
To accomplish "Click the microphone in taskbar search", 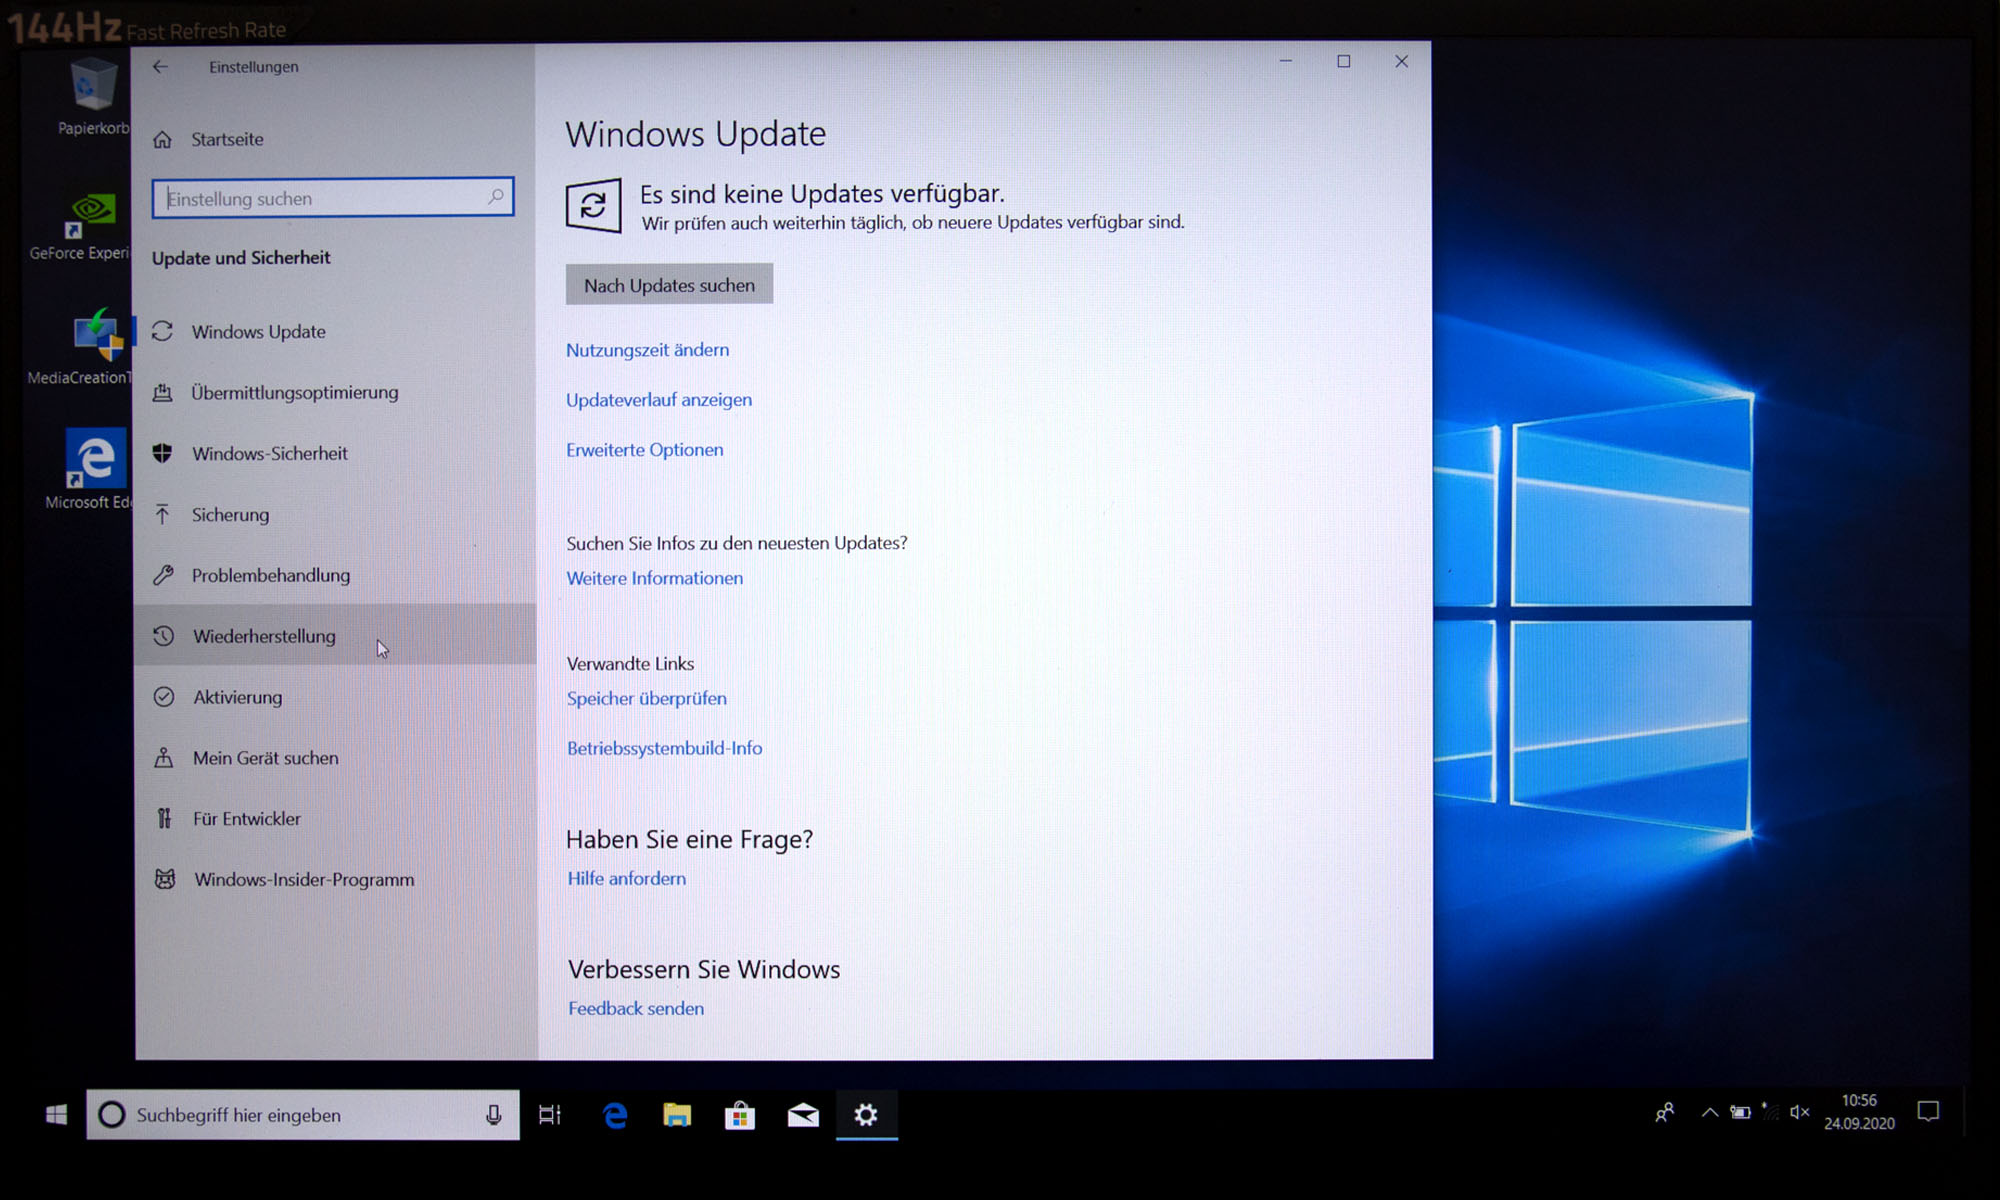I will [x=493, y=1114].
